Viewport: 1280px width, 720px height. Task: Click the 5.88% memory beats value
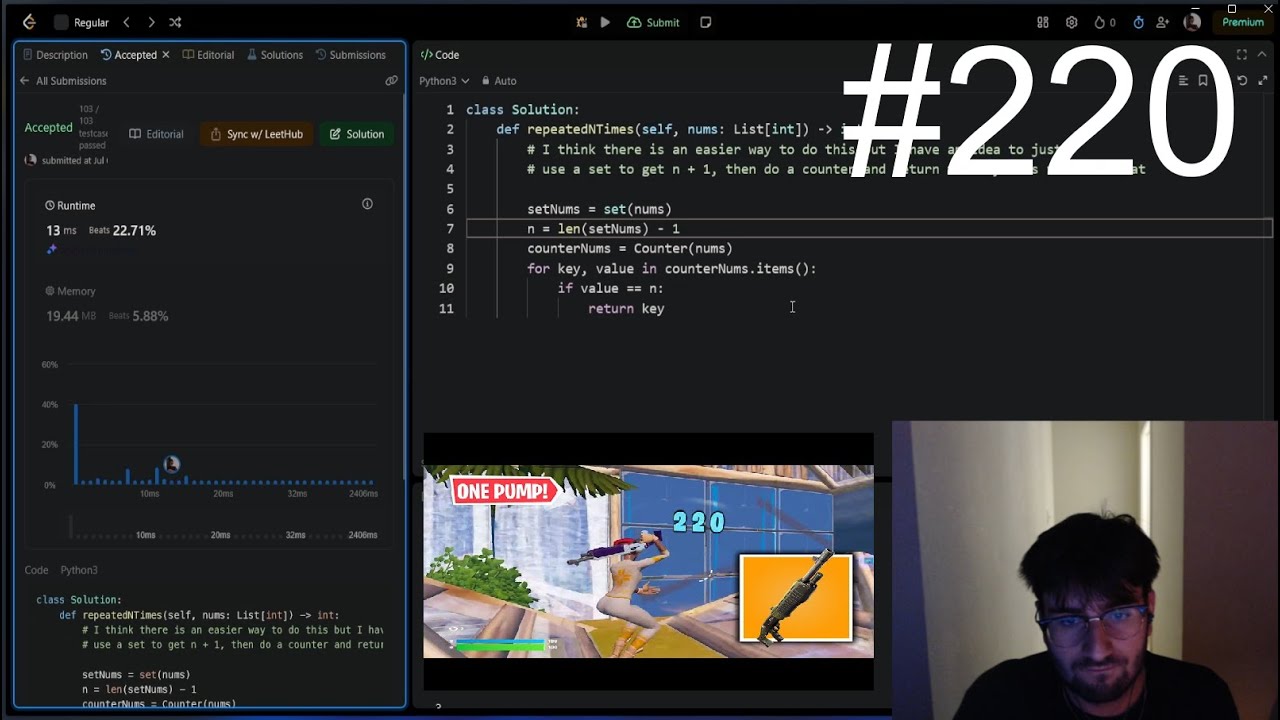(x=151, y=316)
